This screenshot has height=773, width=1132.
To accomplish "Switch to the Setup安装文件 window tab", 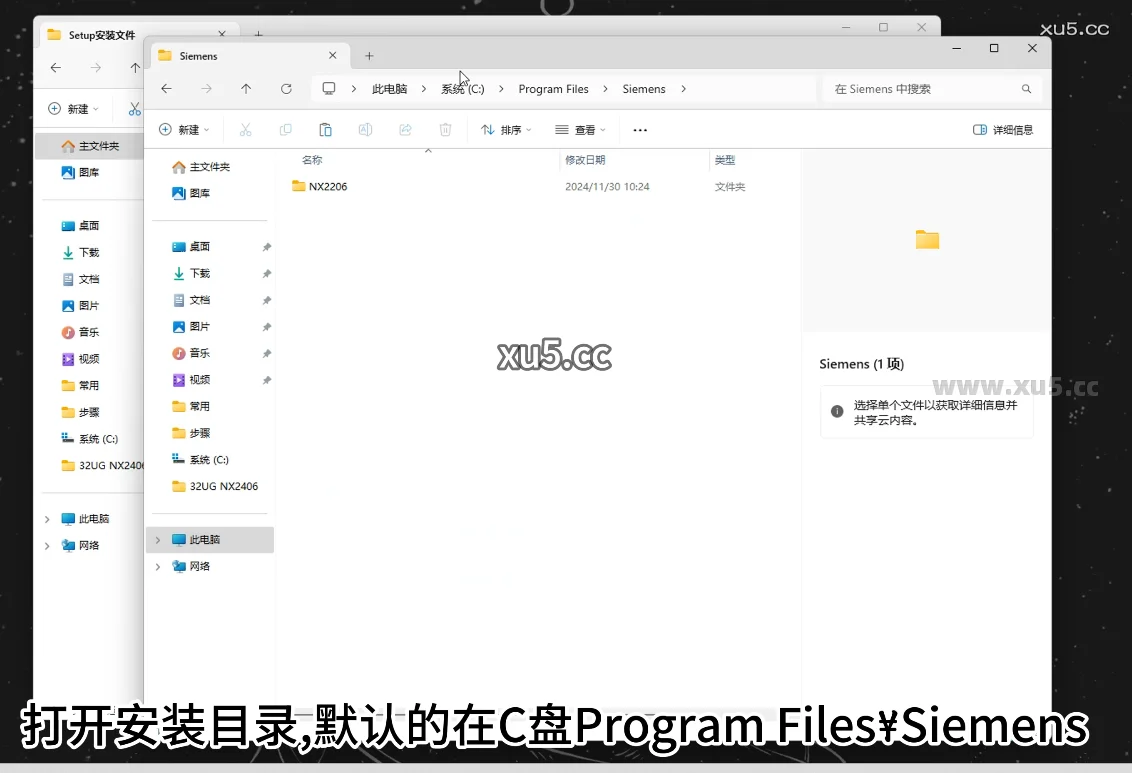I will [100, 35].
